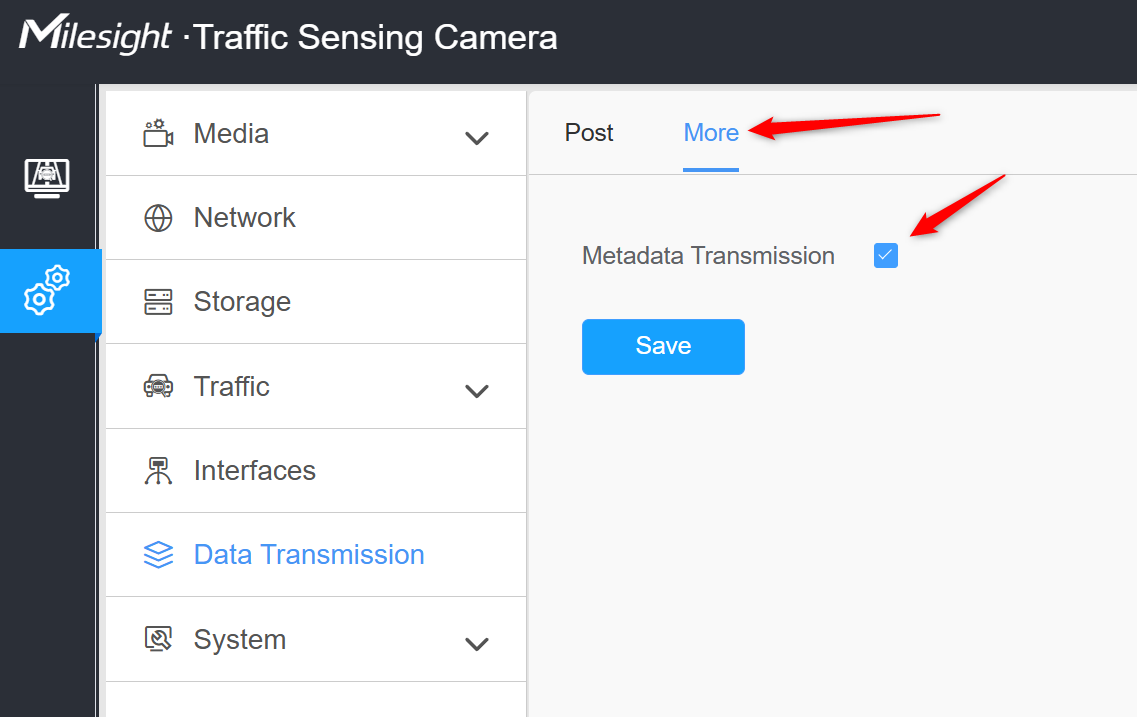Open the Interfaces menu item
This screenshot has height=717, width=1137.
click(315, 471)
